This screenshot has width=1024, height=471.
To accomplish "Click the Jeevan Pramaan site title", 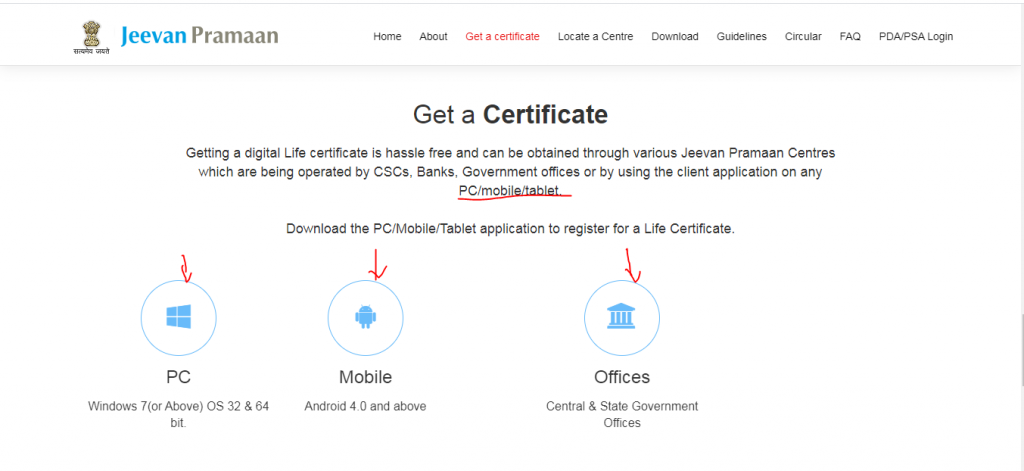I will [x=199, y=37].
